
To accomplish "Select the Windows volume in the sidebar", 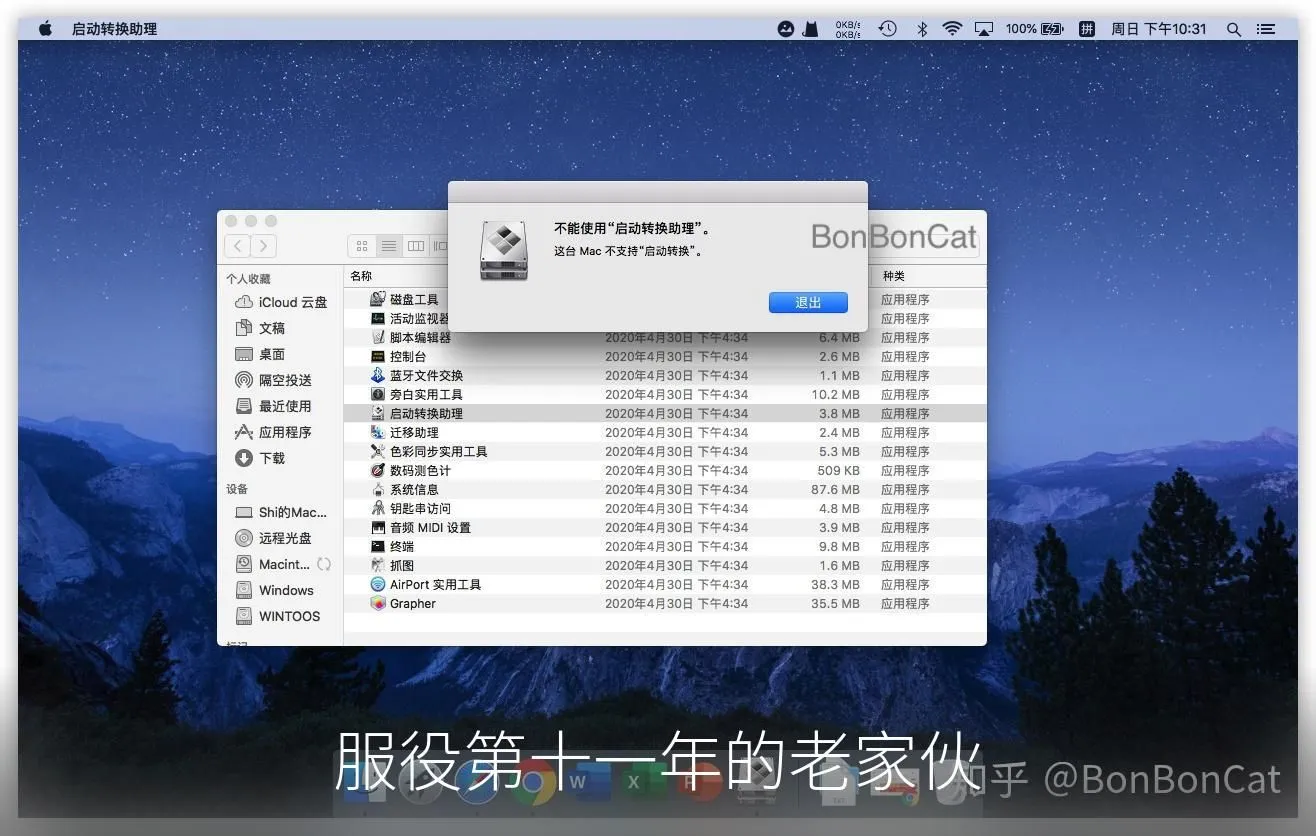I will 274,590.
